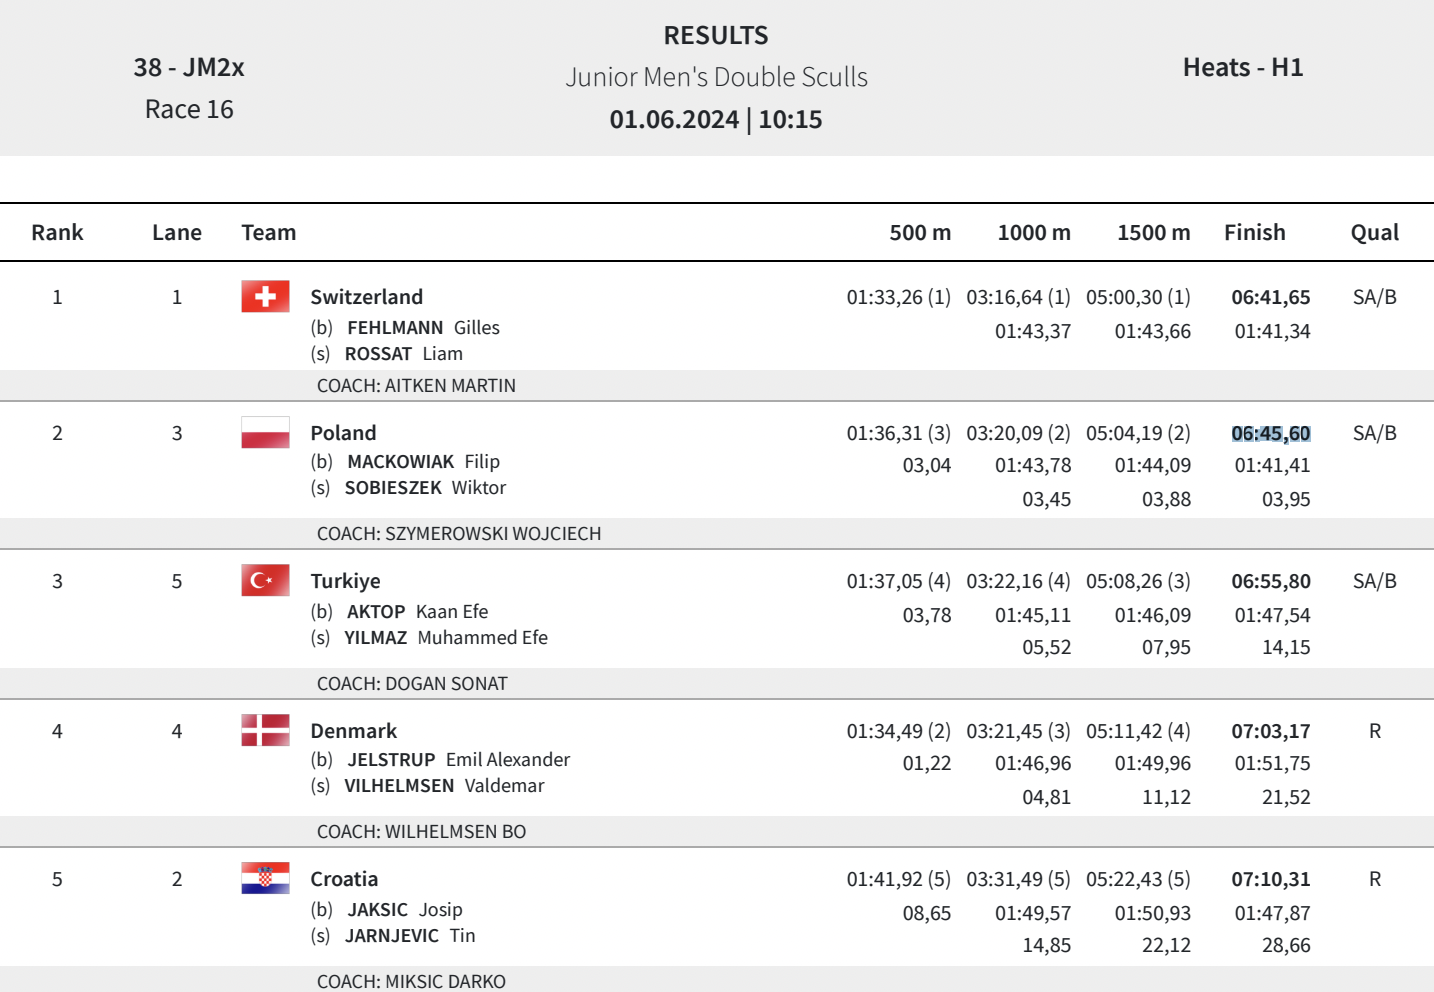
Task: Click the Rank column header
Action: [x=57, y=233]
